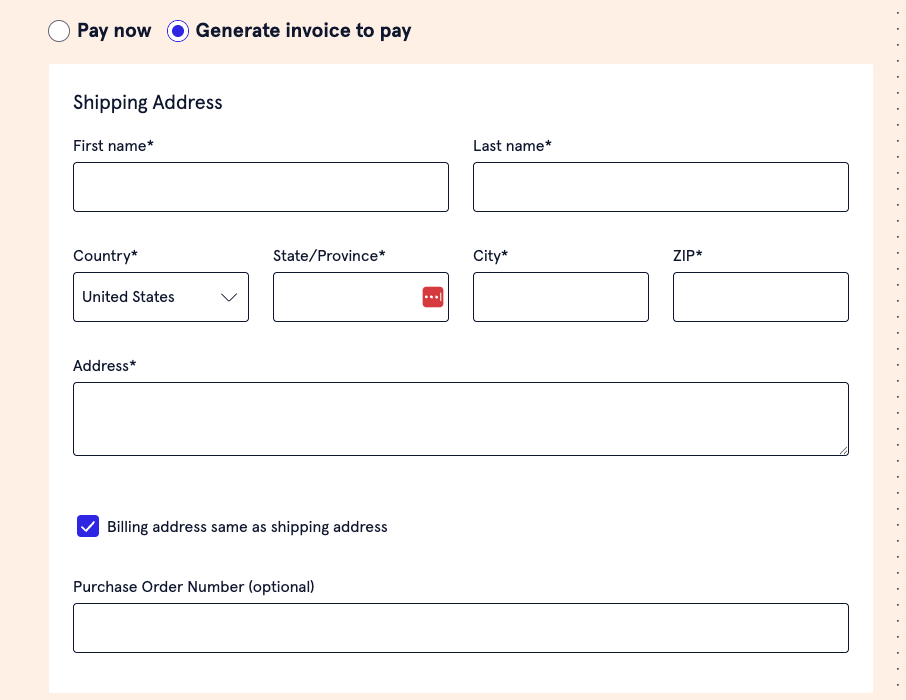Viewport: 906px width, 700px height.
Task: Click the Last name input field
Action: 660,187
